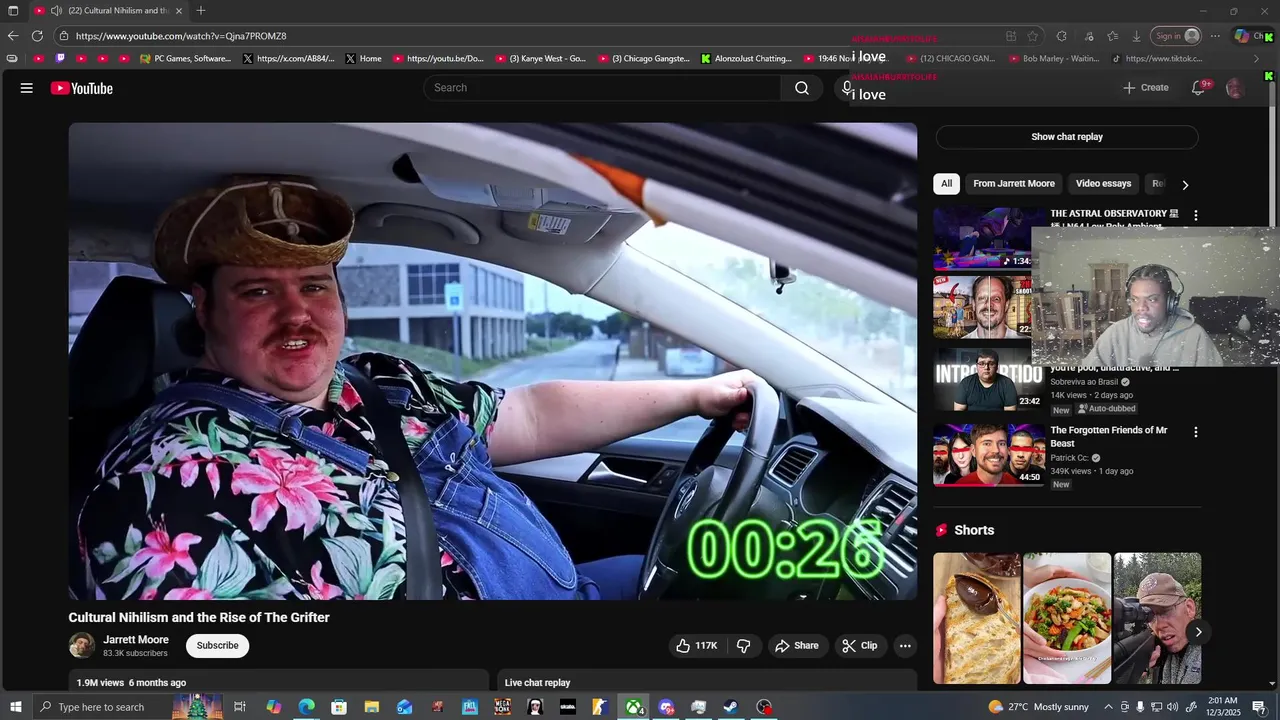Screen dimensions: 1280x720
Task: Open Microsoft Edge from taskbar
Action: point(306,707)
